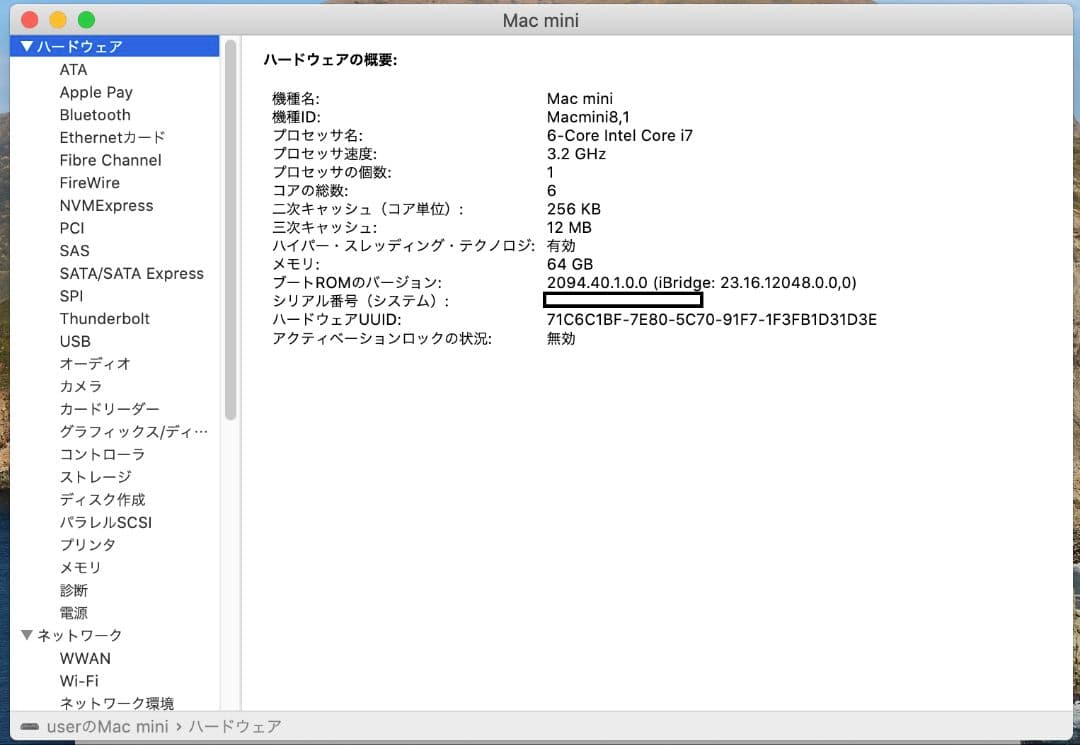
Task: Select Wi-Fi in the sidebar
Action: pos(79,681)
